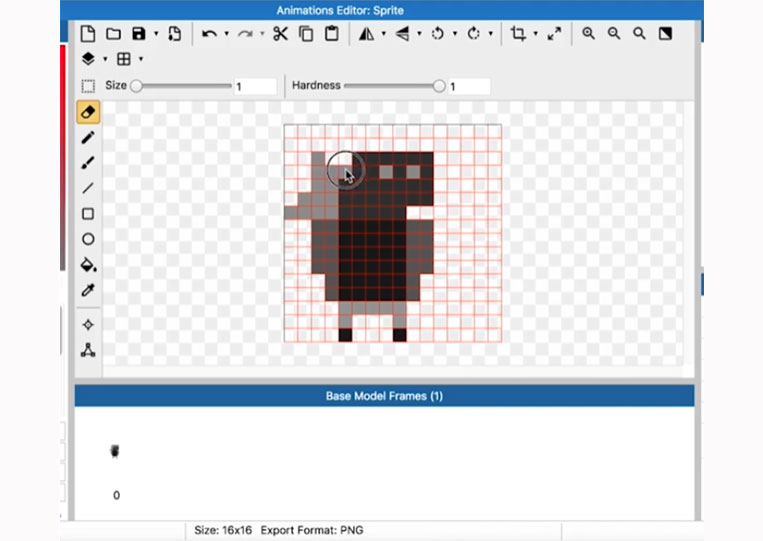The height and width of the screenshot is (541, 763).
Task: Open the crop options dropdown arrow
Action: tap(535, 34)
